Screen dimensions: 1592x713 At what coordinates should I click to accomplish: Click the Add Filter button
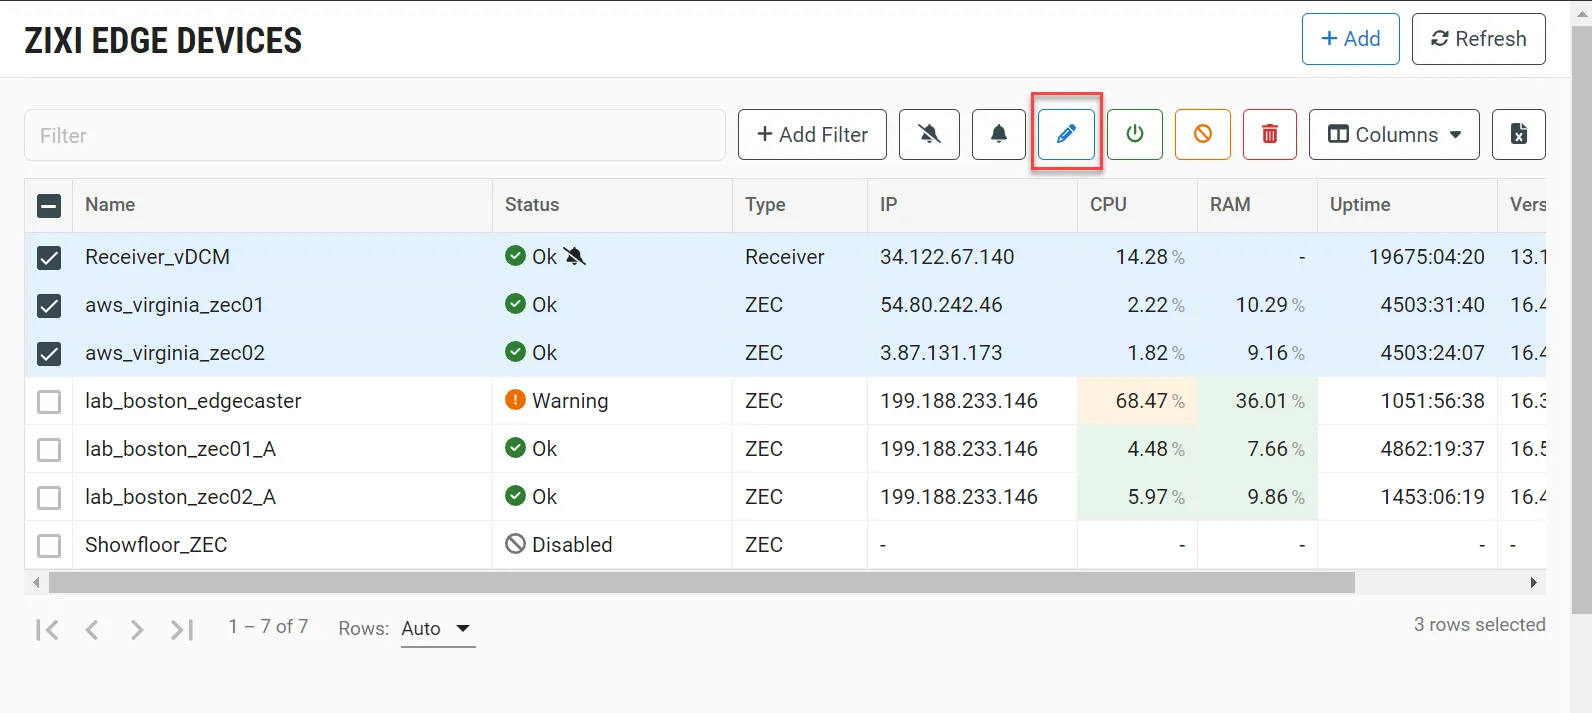[812, 134]
